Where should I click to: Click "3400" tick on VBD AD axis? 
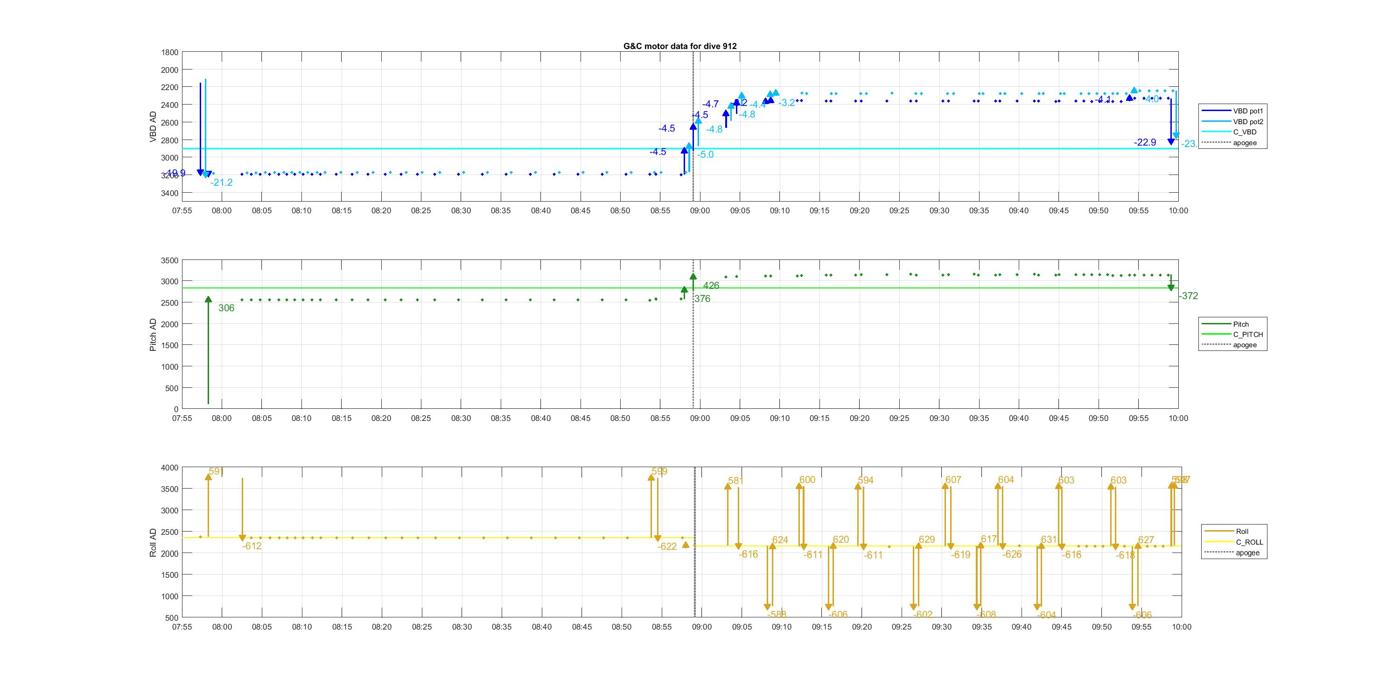point(170,193)
